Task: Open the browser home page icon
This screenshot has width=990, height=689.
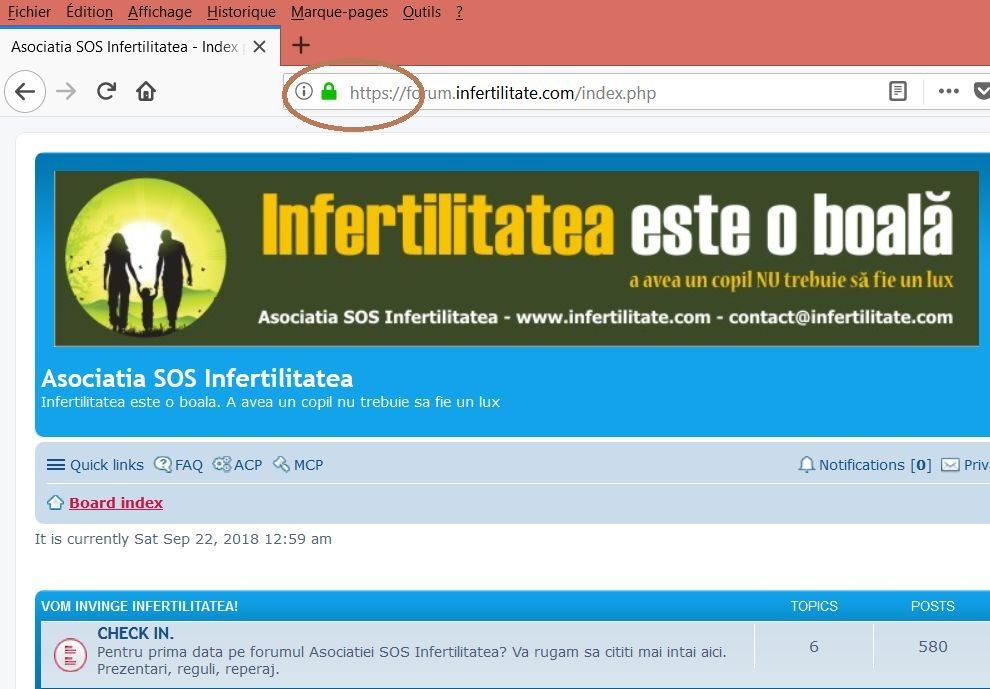Action: click(146, 92)
